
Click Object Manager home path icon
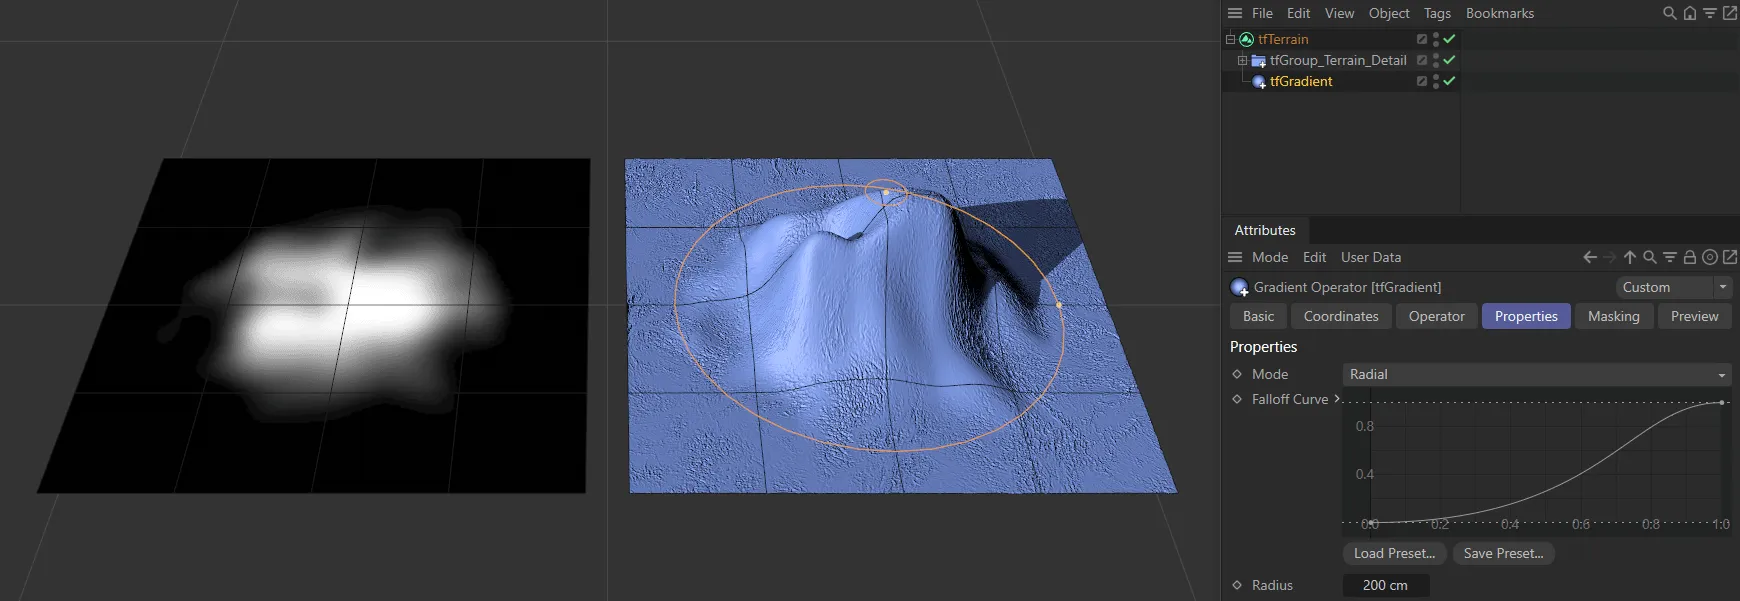pyautogui.click(x=1689, y=13)
